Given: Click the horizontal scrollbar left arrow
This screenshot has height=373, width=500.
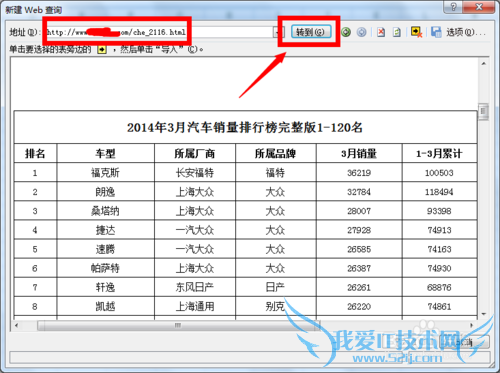Looking at the screenshot, I should click(x=17, y=325).
